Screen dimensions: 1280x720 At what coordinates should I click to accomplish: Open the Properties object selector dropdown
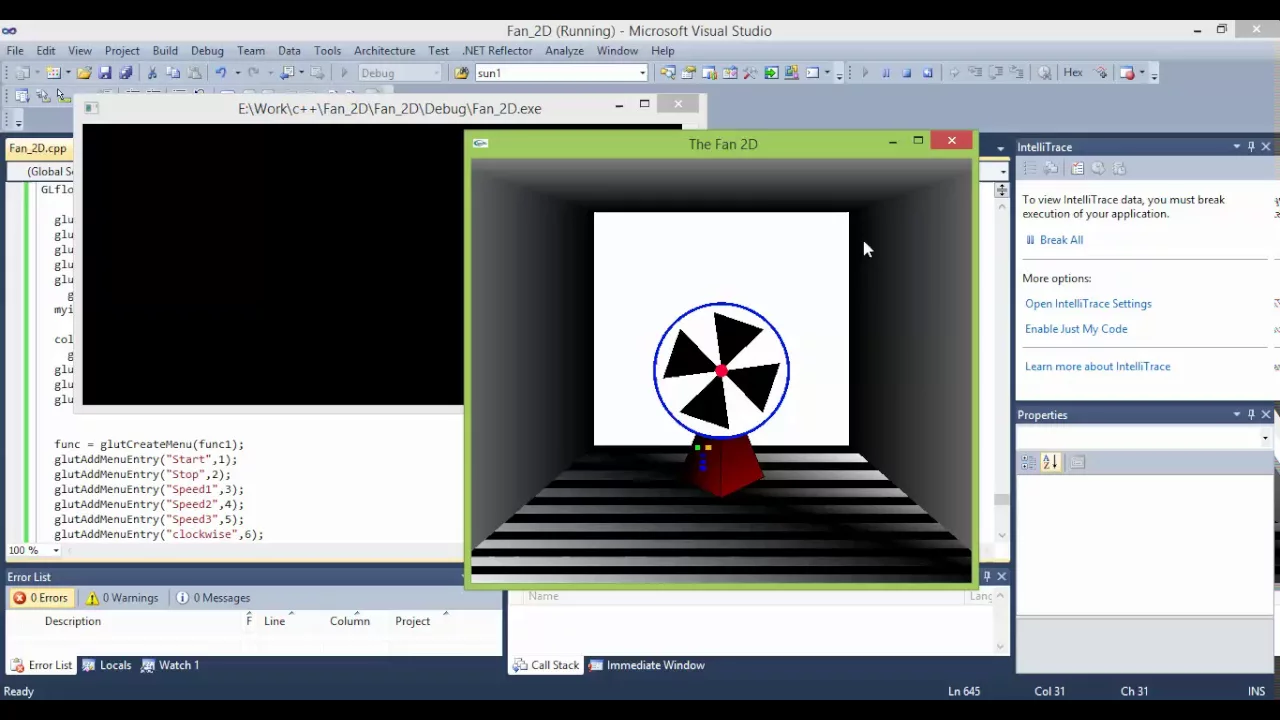[x=1265, y=438]
